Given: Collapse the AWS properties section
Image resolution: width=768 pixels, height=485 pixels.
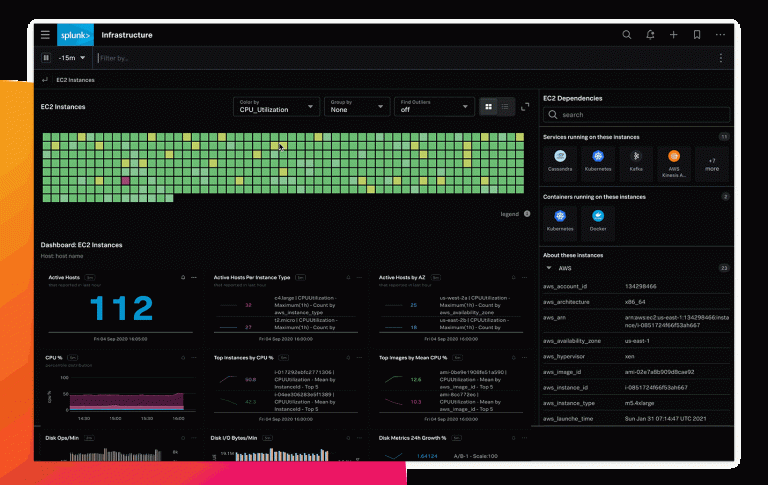Looking at the screenshot, I should (549, 268).
